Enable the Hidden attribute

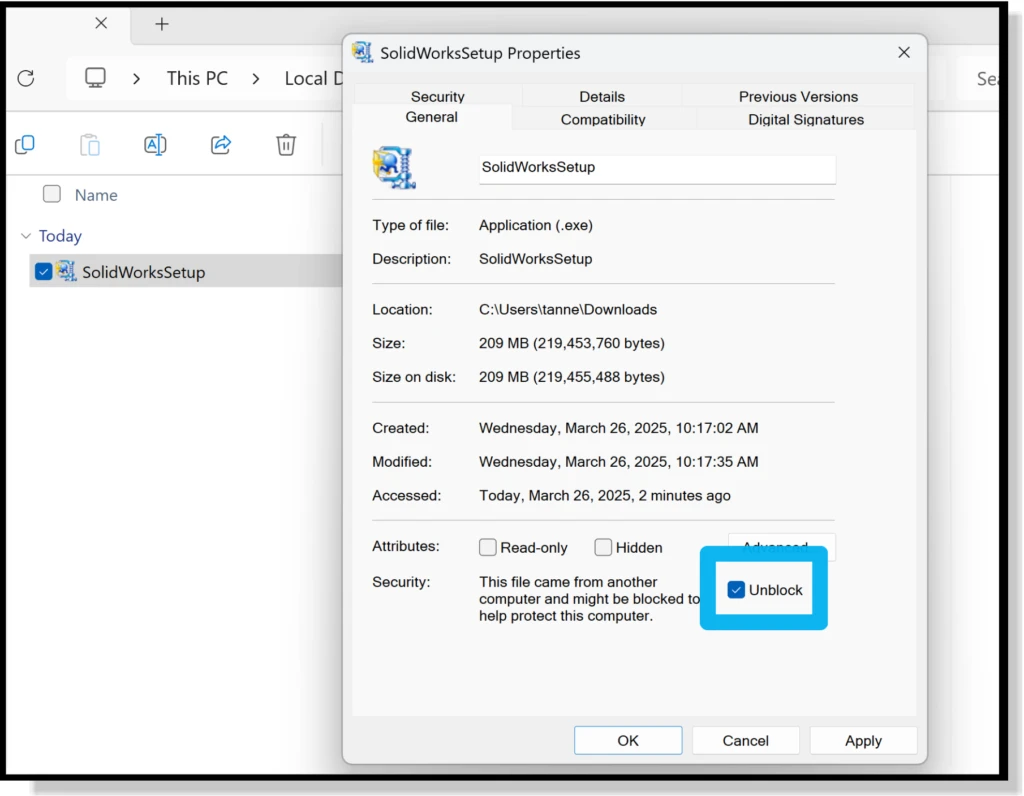604,547
